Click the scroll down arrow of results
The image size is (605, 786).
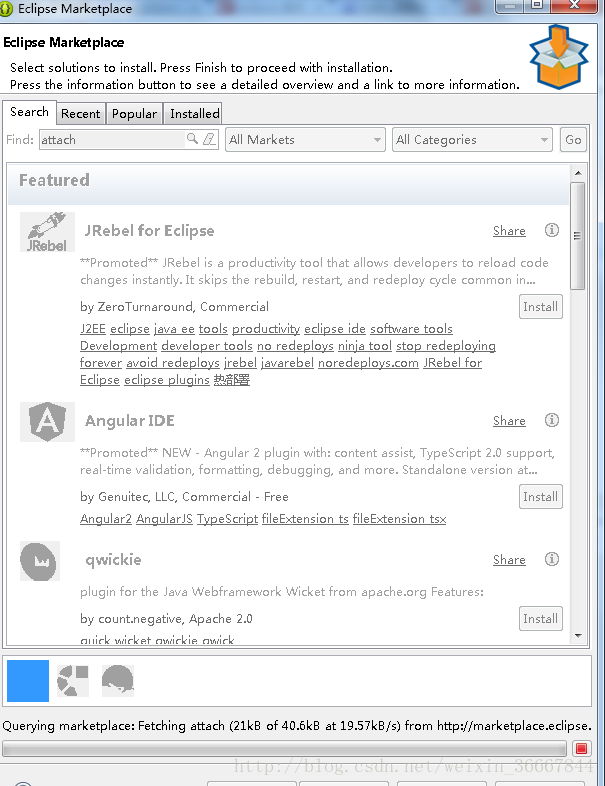tap(578, 636)
